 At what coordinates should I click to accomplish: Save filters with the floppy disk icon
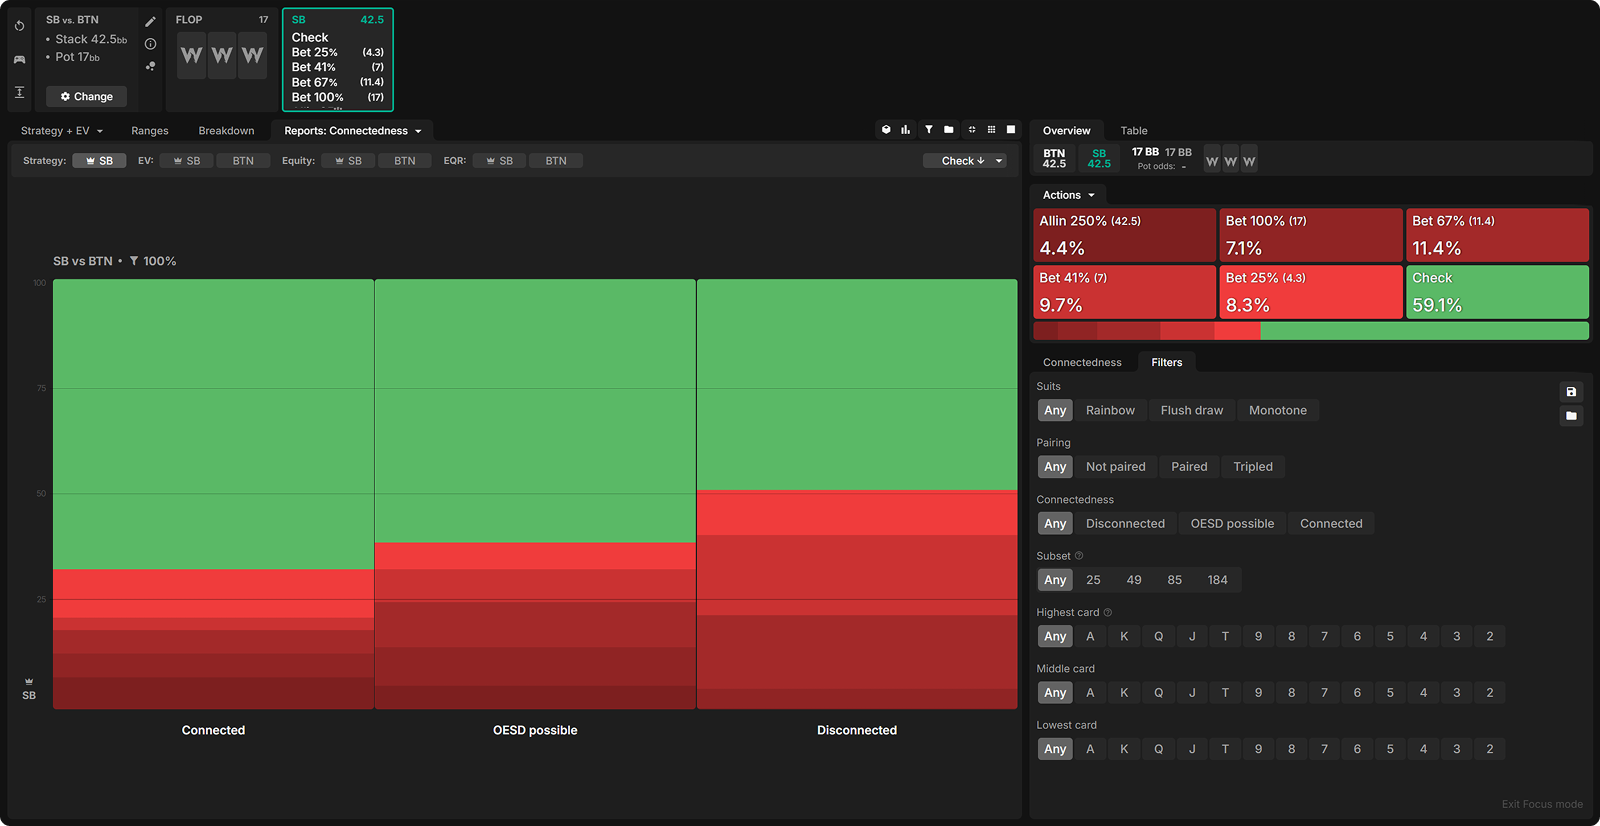[1571, 392]
